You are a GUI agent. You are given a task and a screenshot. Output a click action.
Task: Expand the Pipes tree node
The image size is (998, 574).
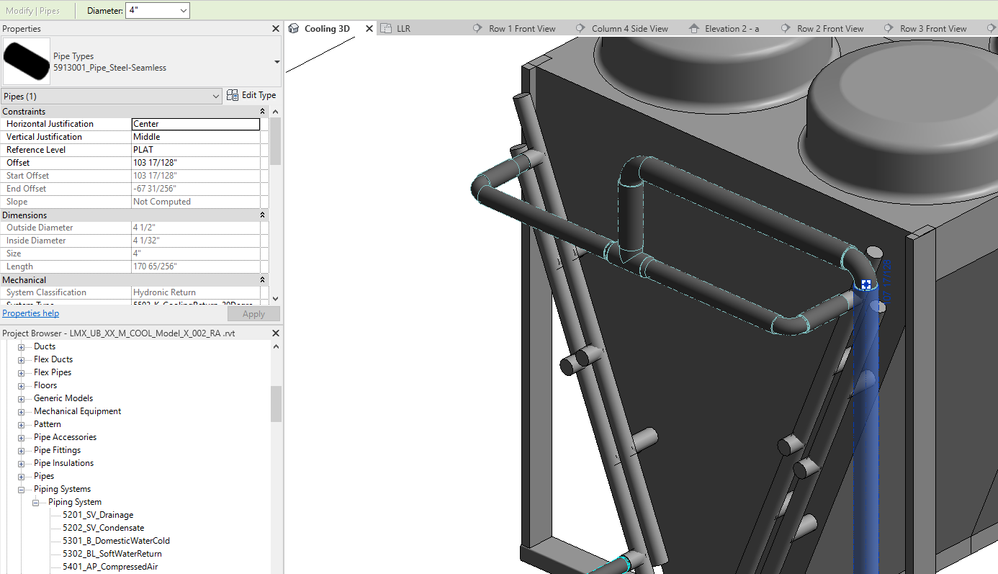pyautogui.click(x=21, y=477)
